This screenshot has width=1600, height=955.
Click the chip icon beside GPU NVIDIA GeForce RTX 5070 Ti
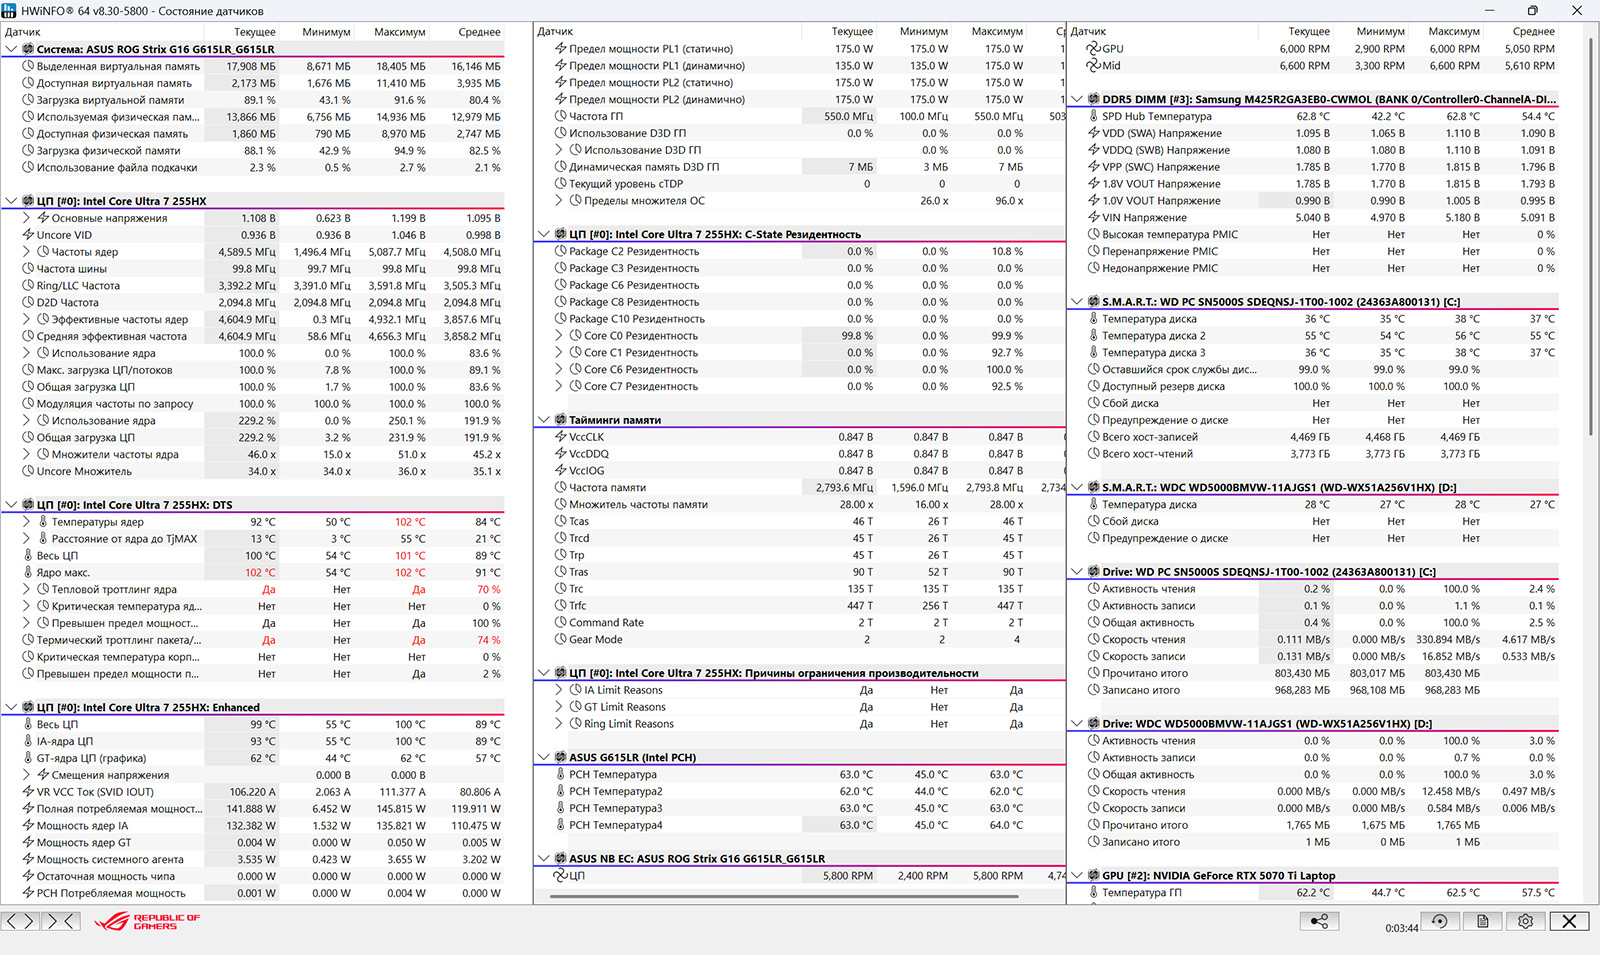1093,876
